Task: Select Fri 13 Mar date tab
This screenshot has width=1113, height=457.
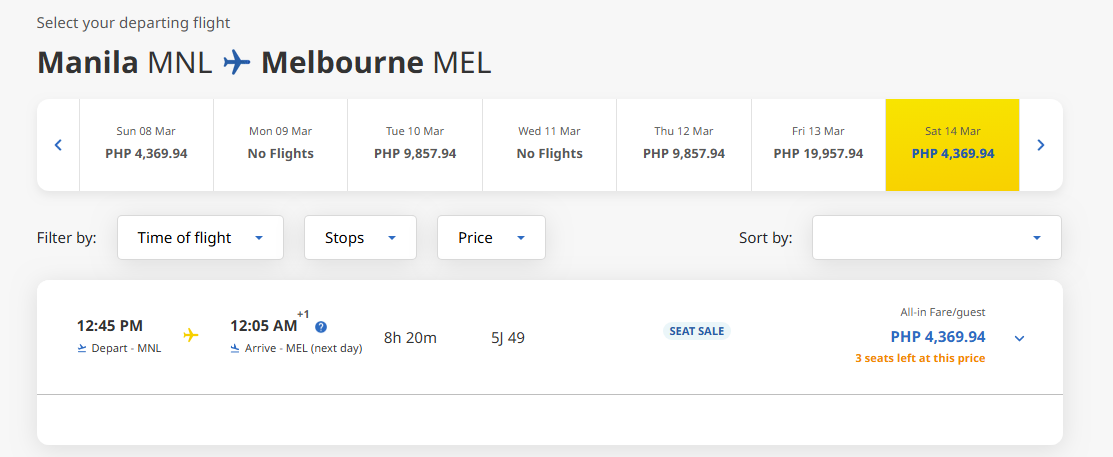Action: [x=818, y=145]
